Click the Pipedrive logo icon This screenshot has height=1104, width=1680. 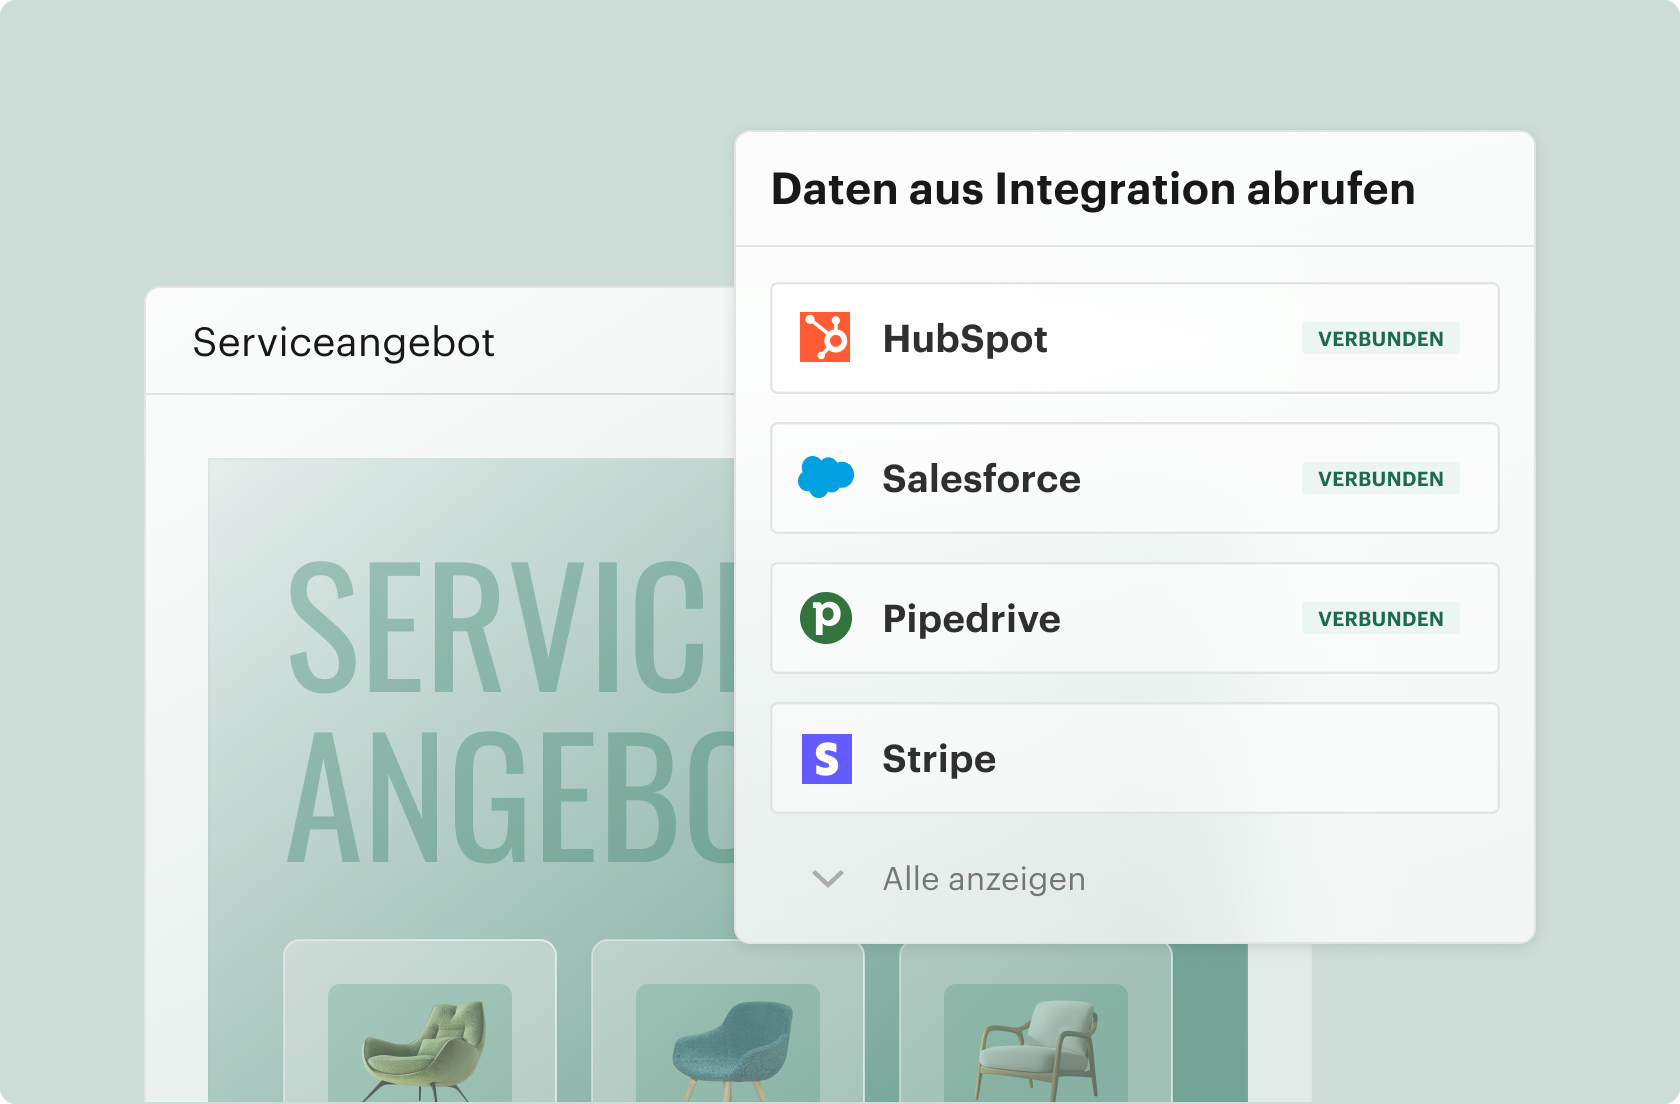pos(826,618)
